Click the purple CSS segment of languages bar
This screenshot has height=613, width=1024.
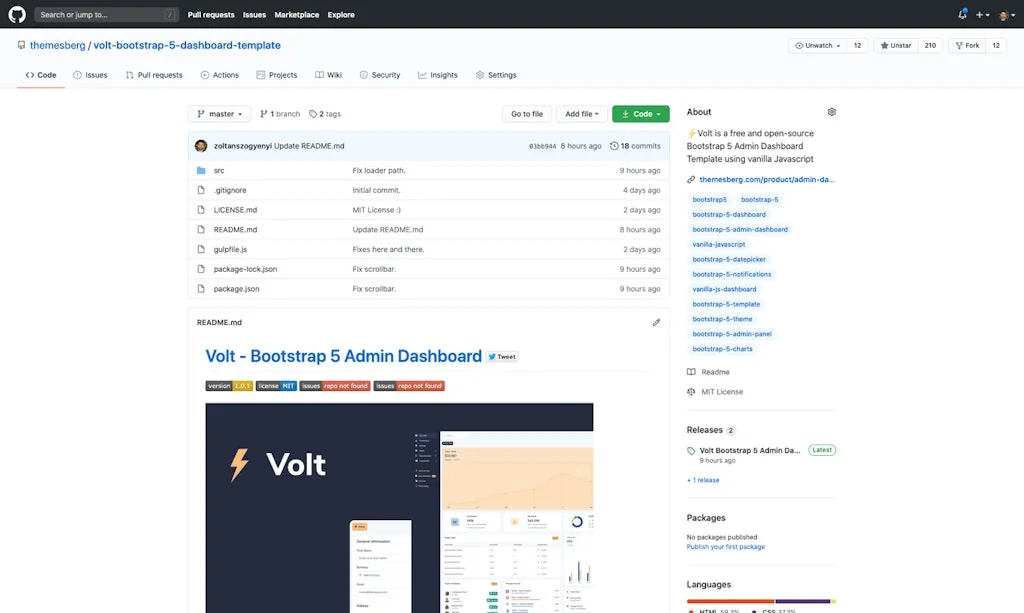pyautogui.click(x=803, y=601)
